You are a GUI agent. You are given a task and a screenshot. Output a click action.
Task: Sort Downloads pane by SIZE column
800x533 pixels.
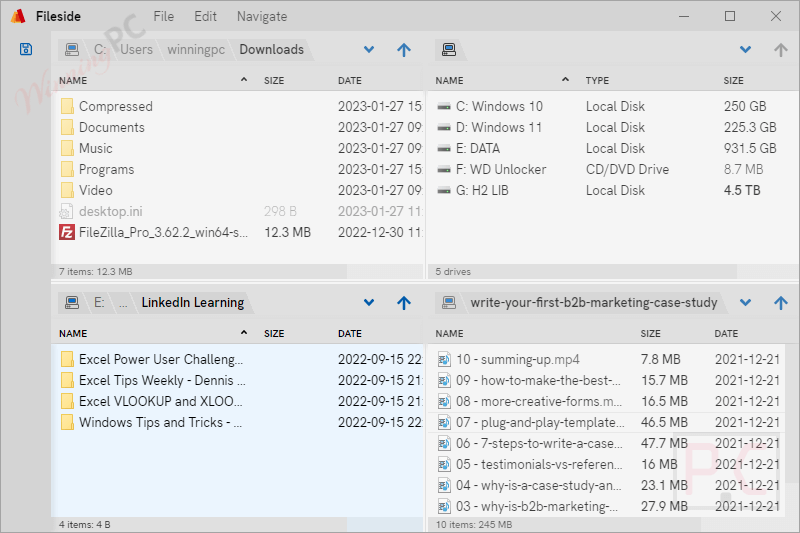tap(274, 81)
